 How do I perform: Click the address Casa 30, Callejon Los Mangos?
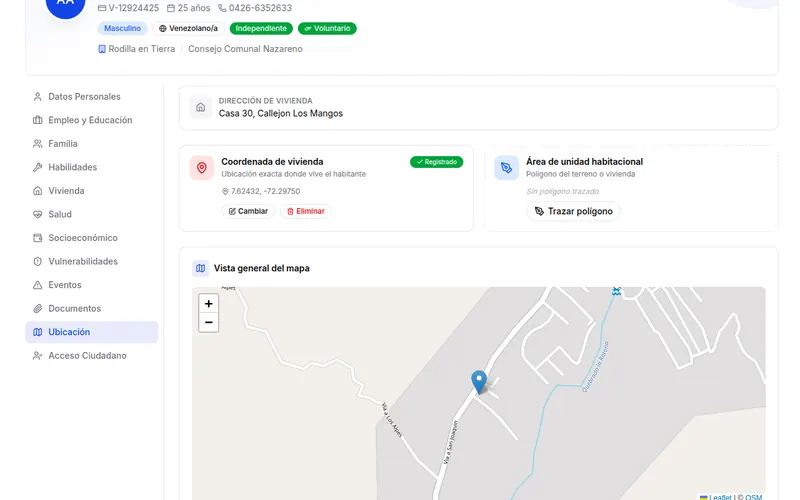coord(281,113)
